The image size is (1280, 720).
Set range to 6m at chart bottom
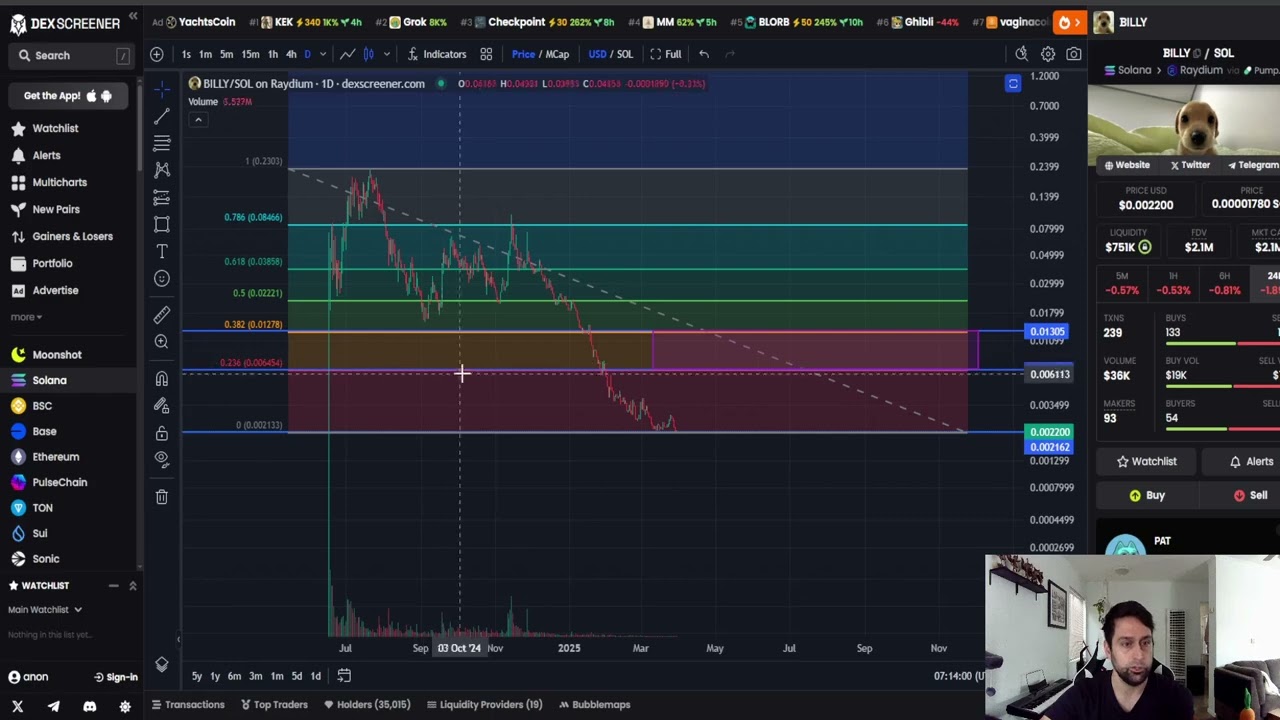coord(234,676)
